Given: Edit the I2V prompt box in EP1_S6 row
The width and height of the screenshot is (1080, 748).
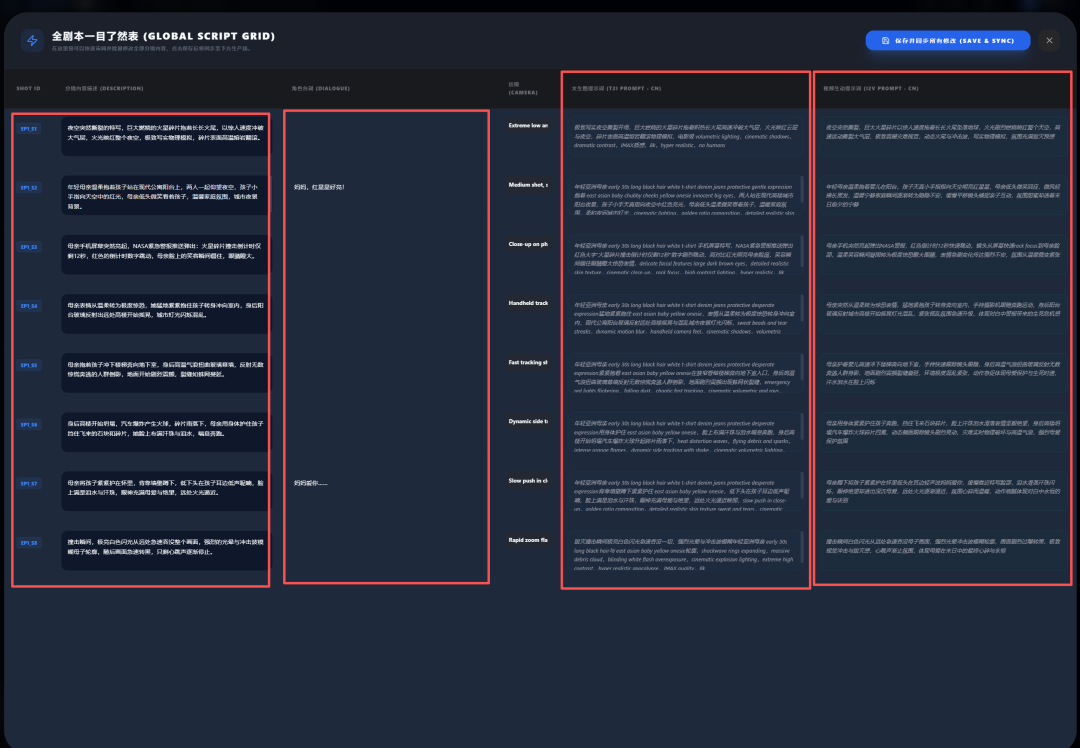Looking at the screenshot, I should [x=944, y=433].
